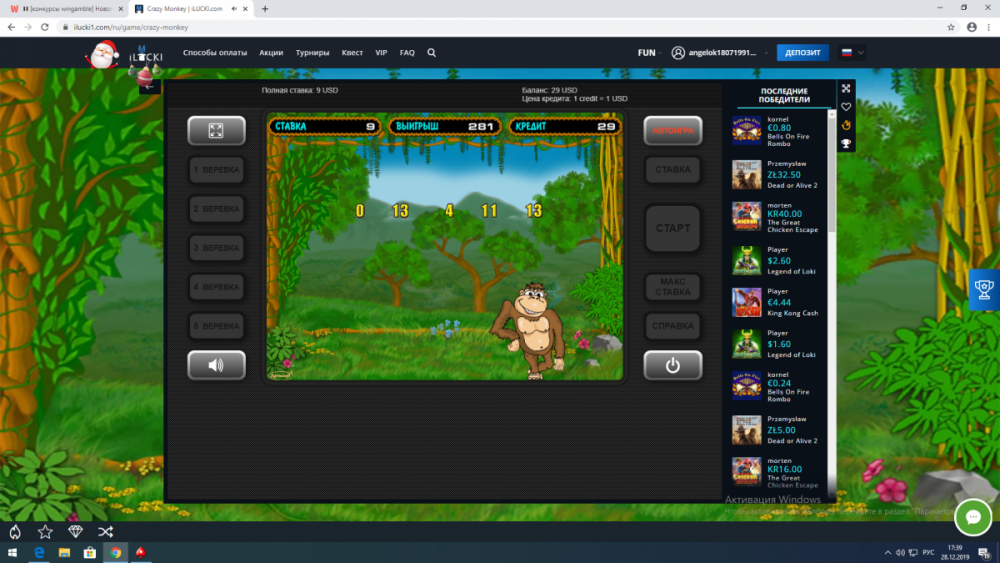Open the Турниры menu item
The width and height of the screenshot is (1000, 563).
click(312, 53)
